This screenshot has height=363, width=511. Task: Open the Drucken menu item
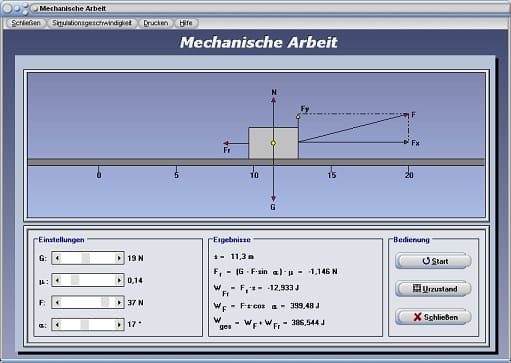click(155, 23)
